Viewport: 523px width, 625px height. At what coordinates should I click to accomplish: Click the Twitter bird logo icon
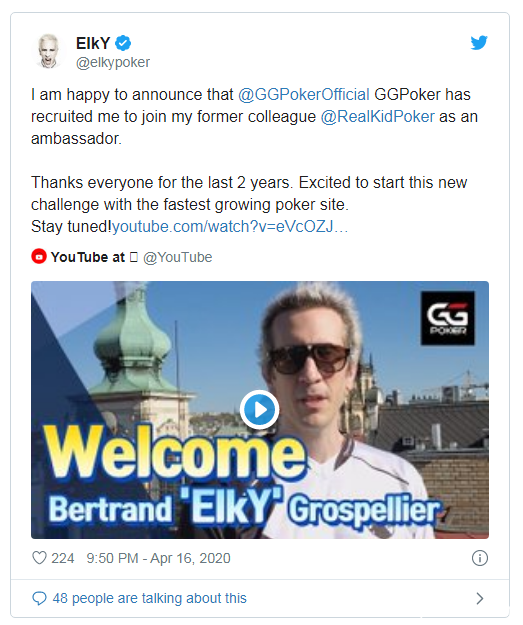point(479,43)
